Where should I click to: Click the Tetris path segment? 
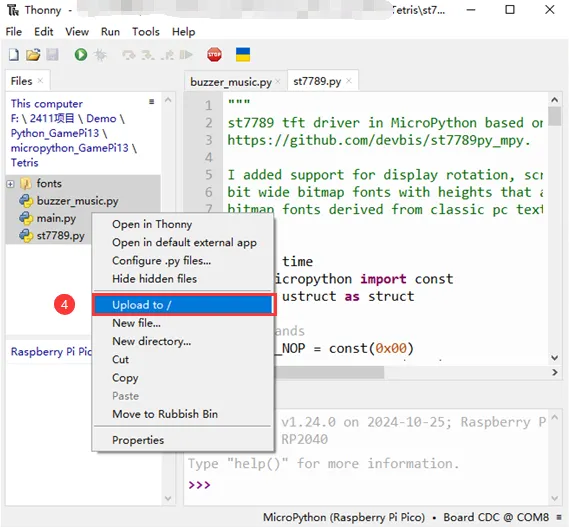tap(24, 163)
